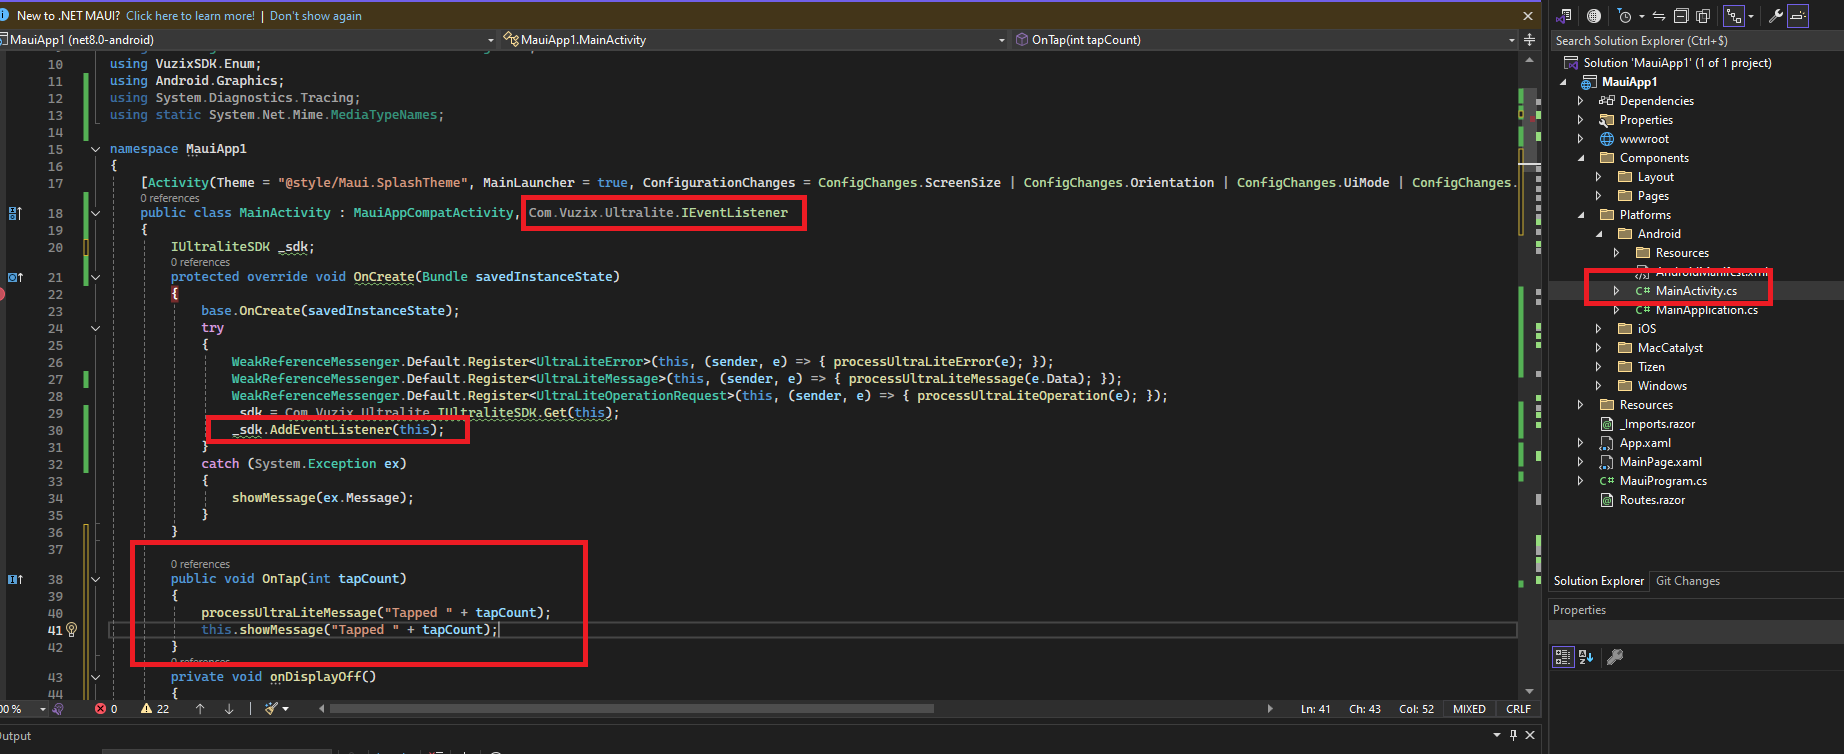Select MauiProgram.cs file
1844x754 pixels.
click(1663, 481)
